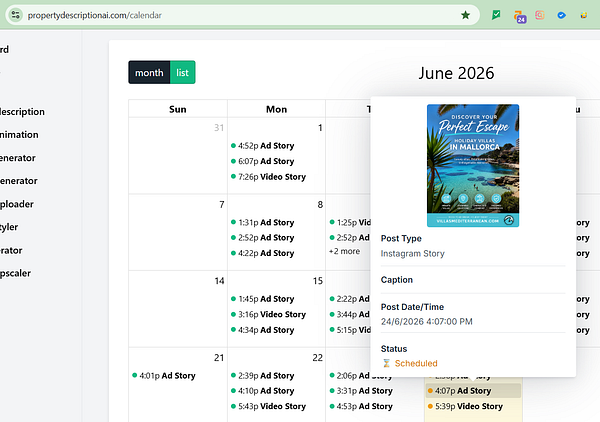This screenshot has width=600, height=422.
Task: Open the green checkmark flag extension
Action: (496, 15)
